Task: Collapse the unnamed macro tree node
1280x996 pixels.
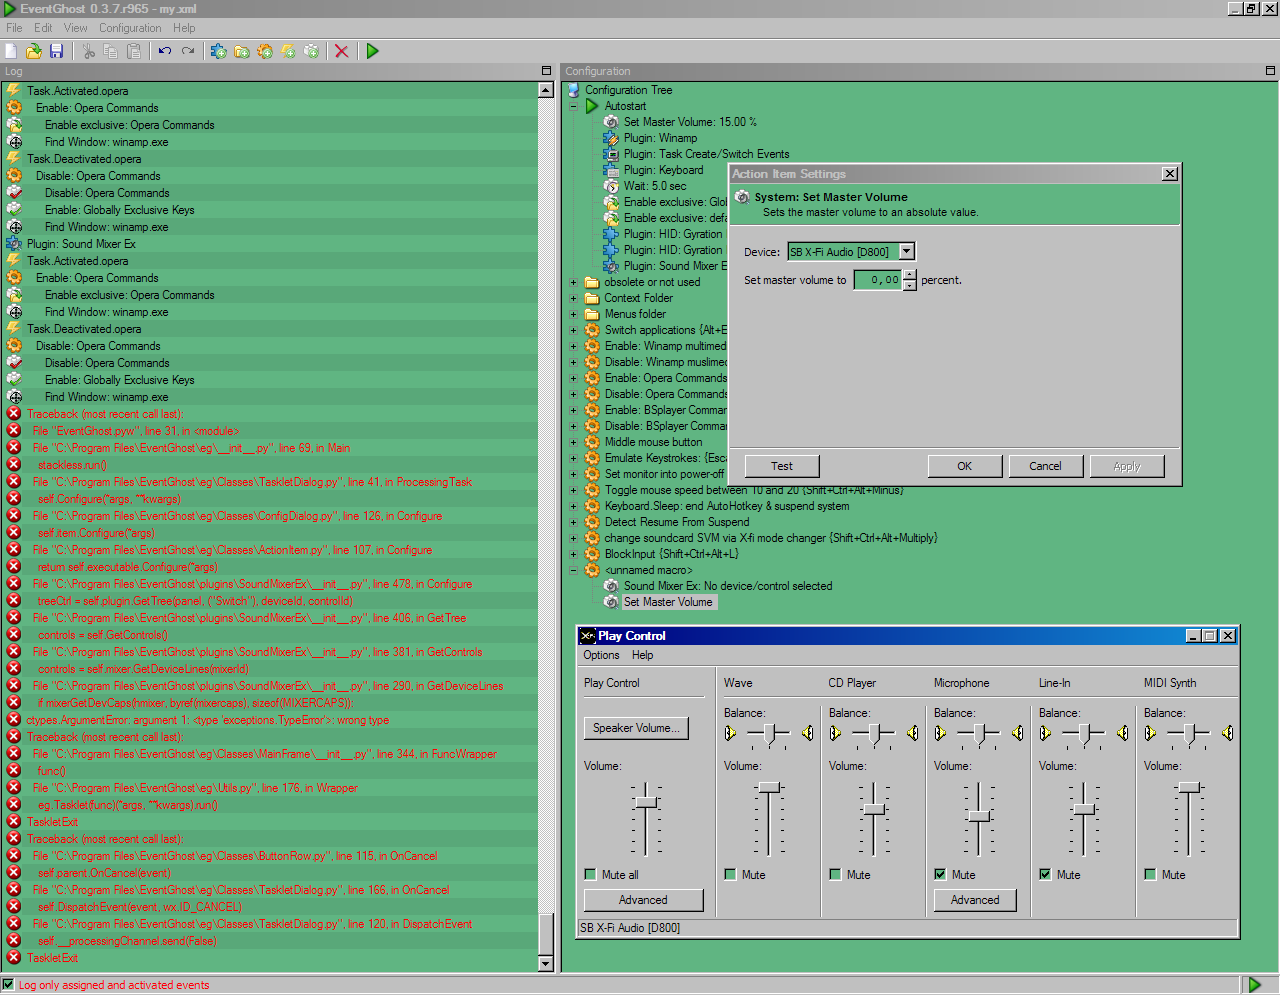Action: pos(574,570)
